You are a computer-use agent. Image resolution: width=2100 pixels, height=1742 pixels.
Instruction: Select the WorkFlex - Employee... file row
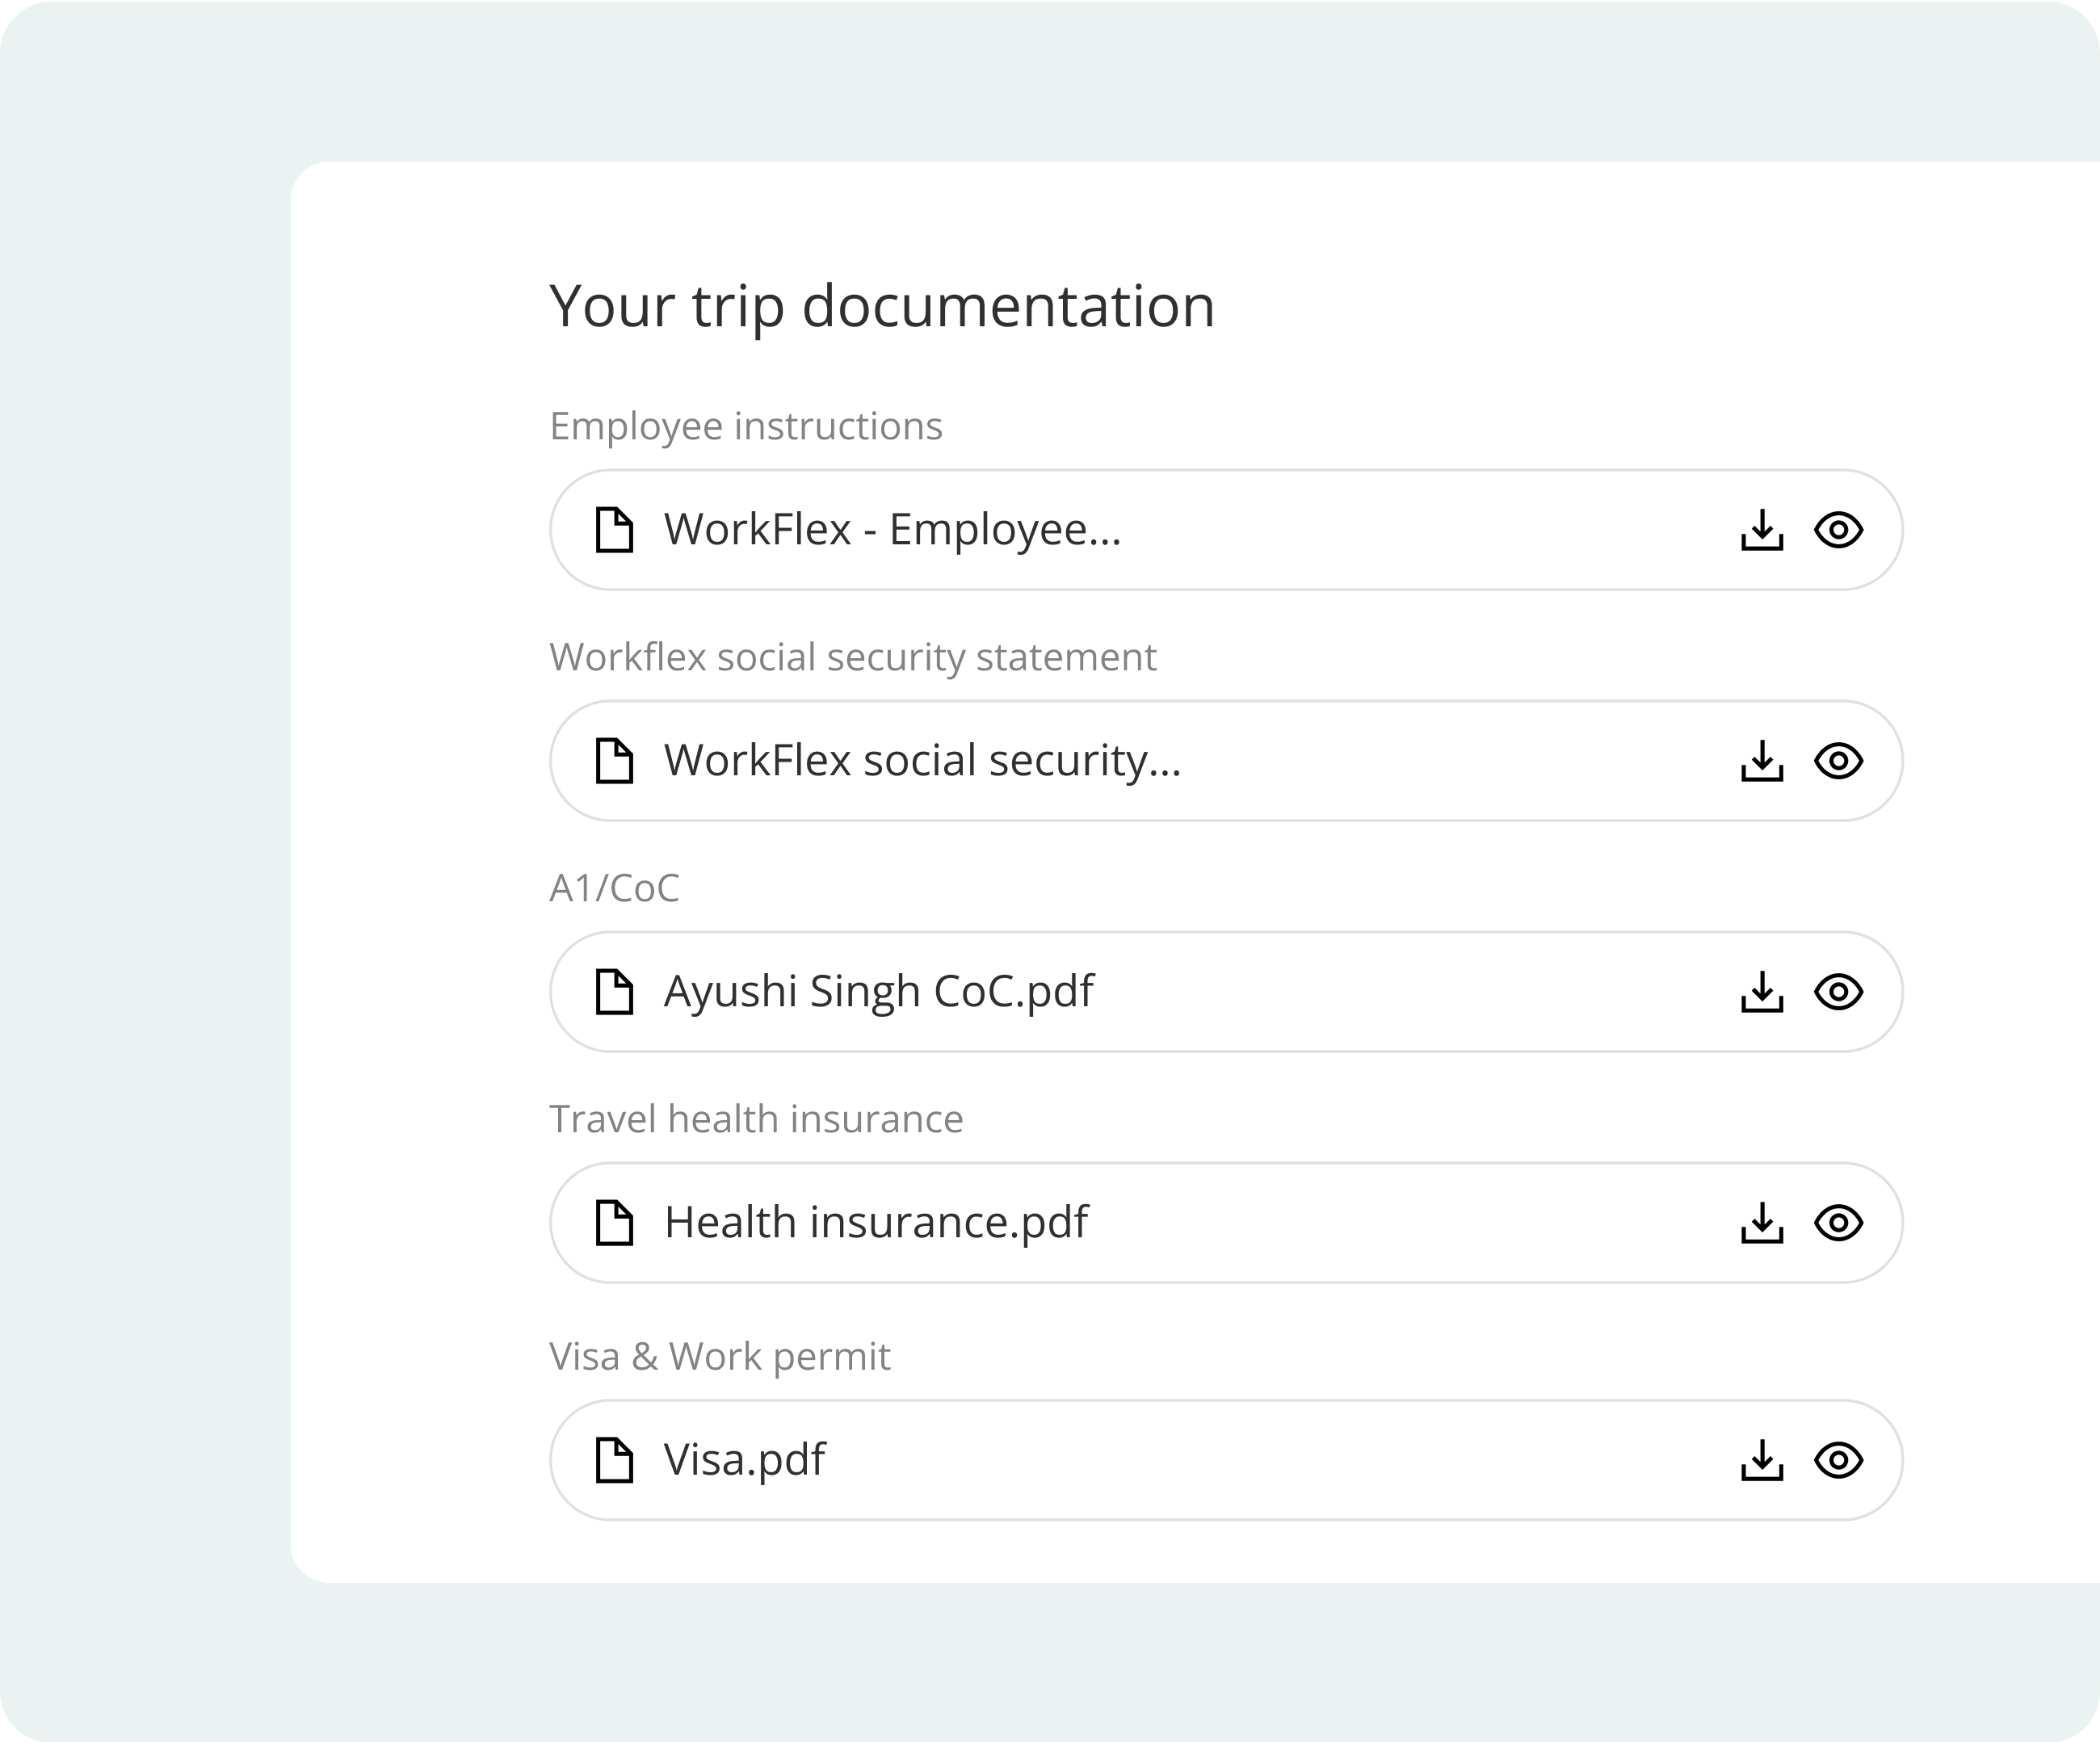coord(893,530)
